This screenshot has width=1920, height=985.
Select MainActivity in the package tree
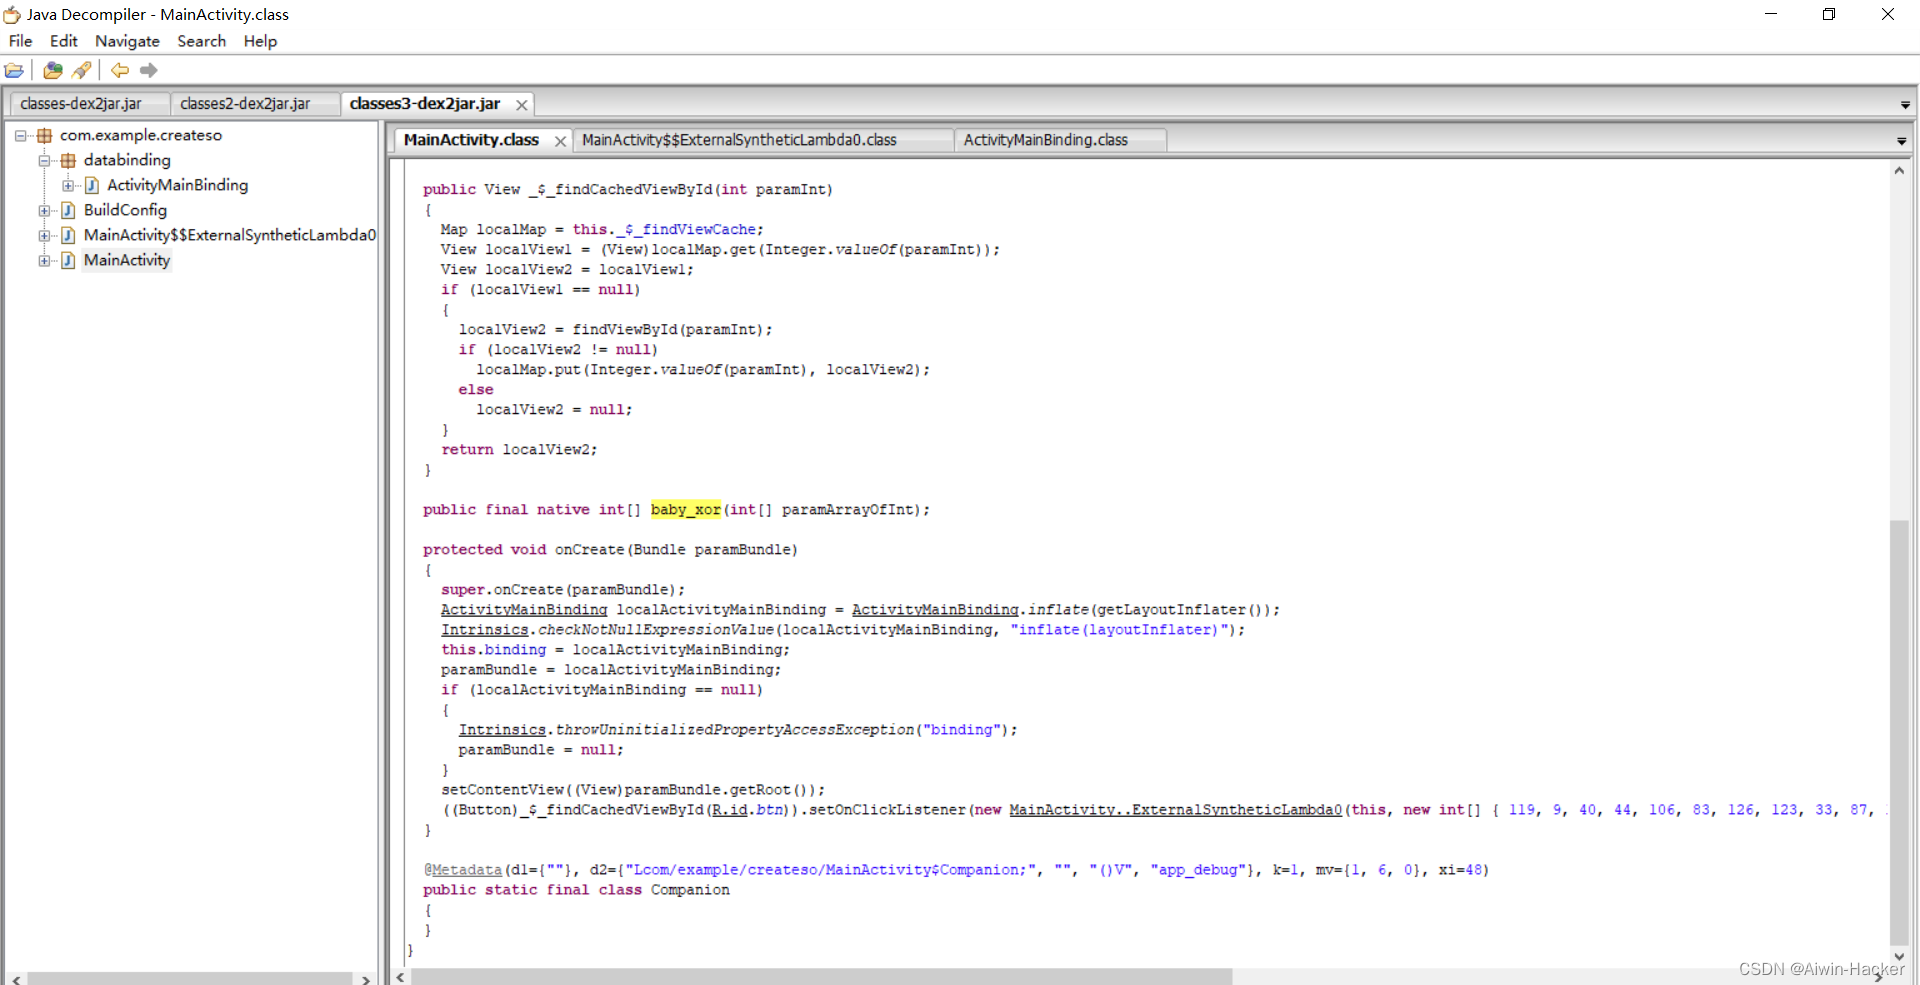click(x=127, y=260)
